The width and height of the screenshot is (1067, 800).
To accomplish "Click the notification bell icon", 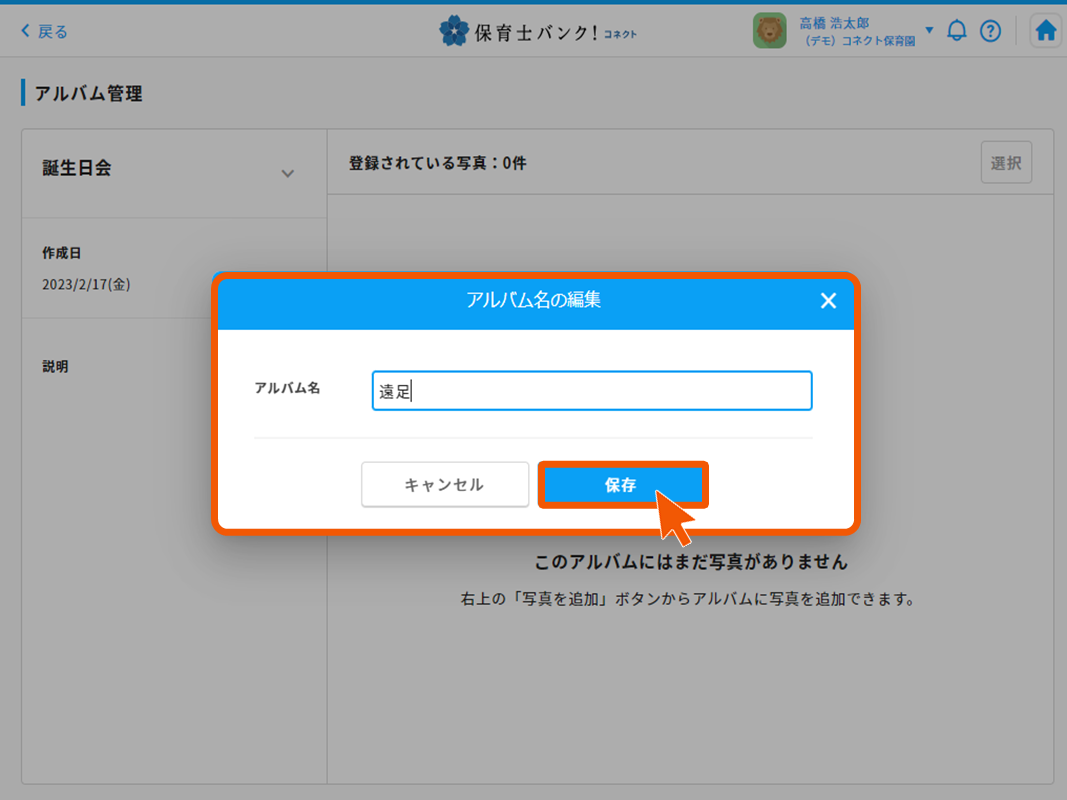I will tap(956, 30).
